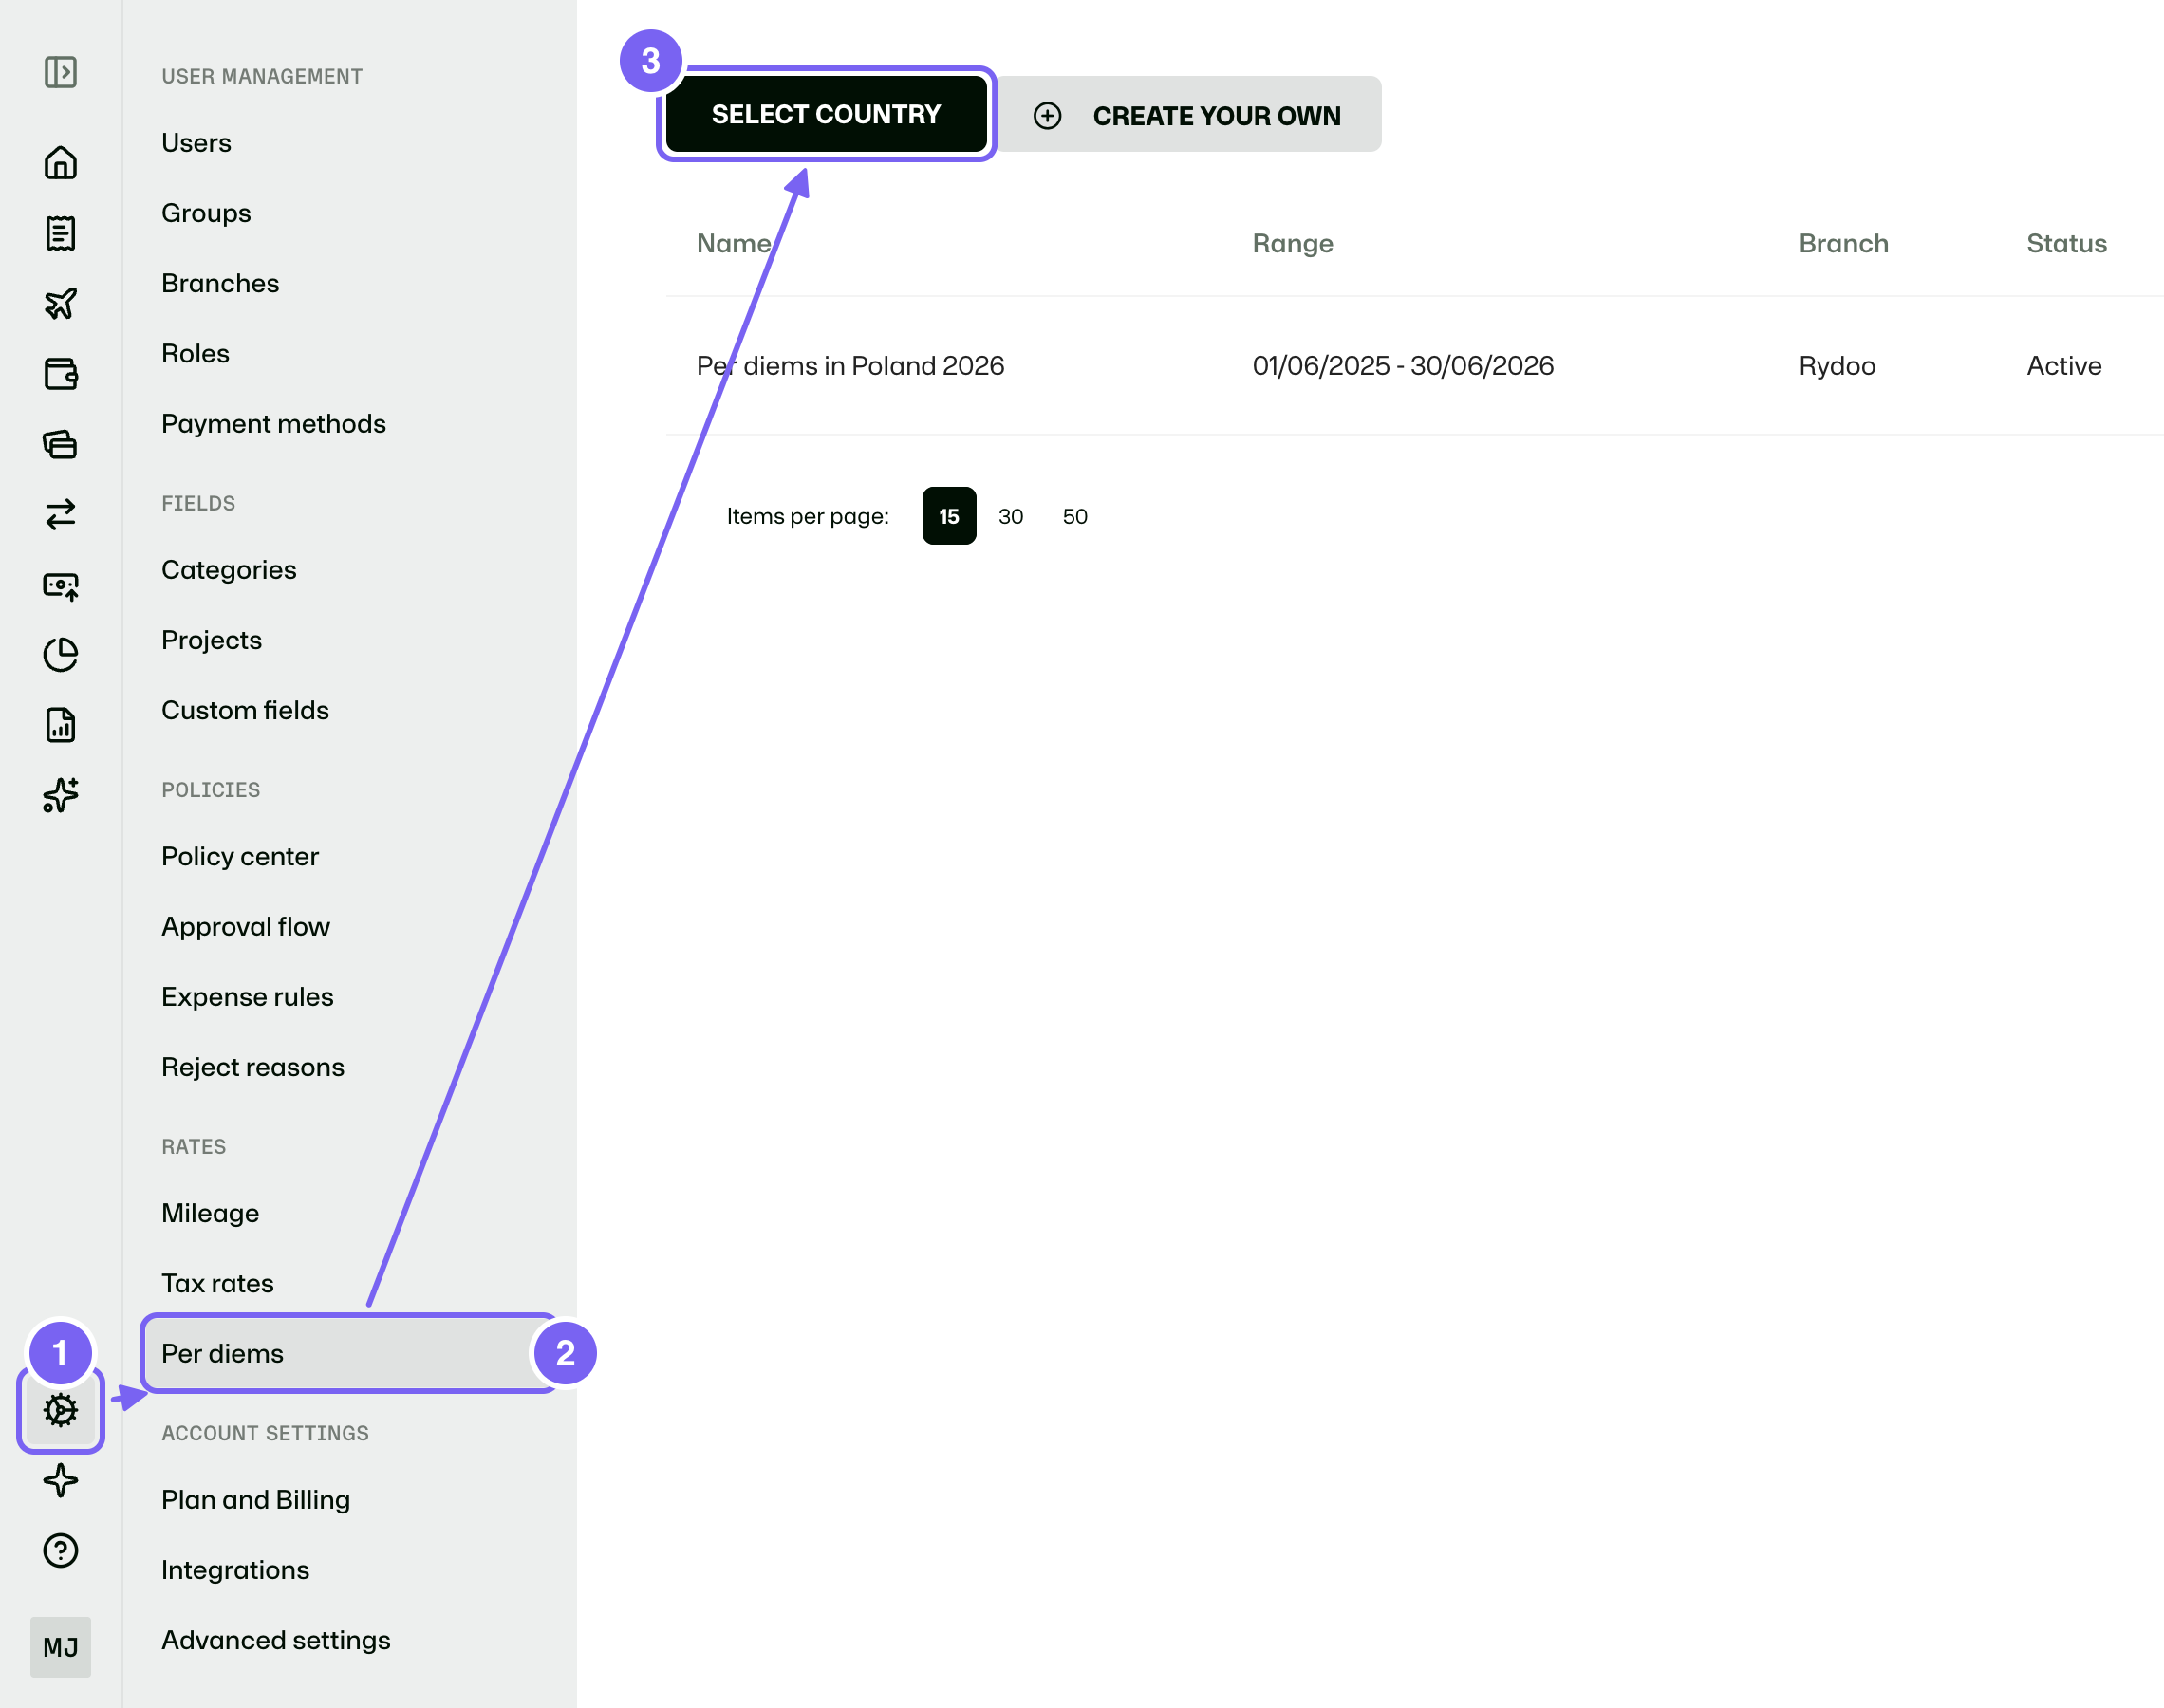This screenshot has height=1708, width=2164.
Task: Click the Create Your Own button
Action: (x=1190, y=115)
